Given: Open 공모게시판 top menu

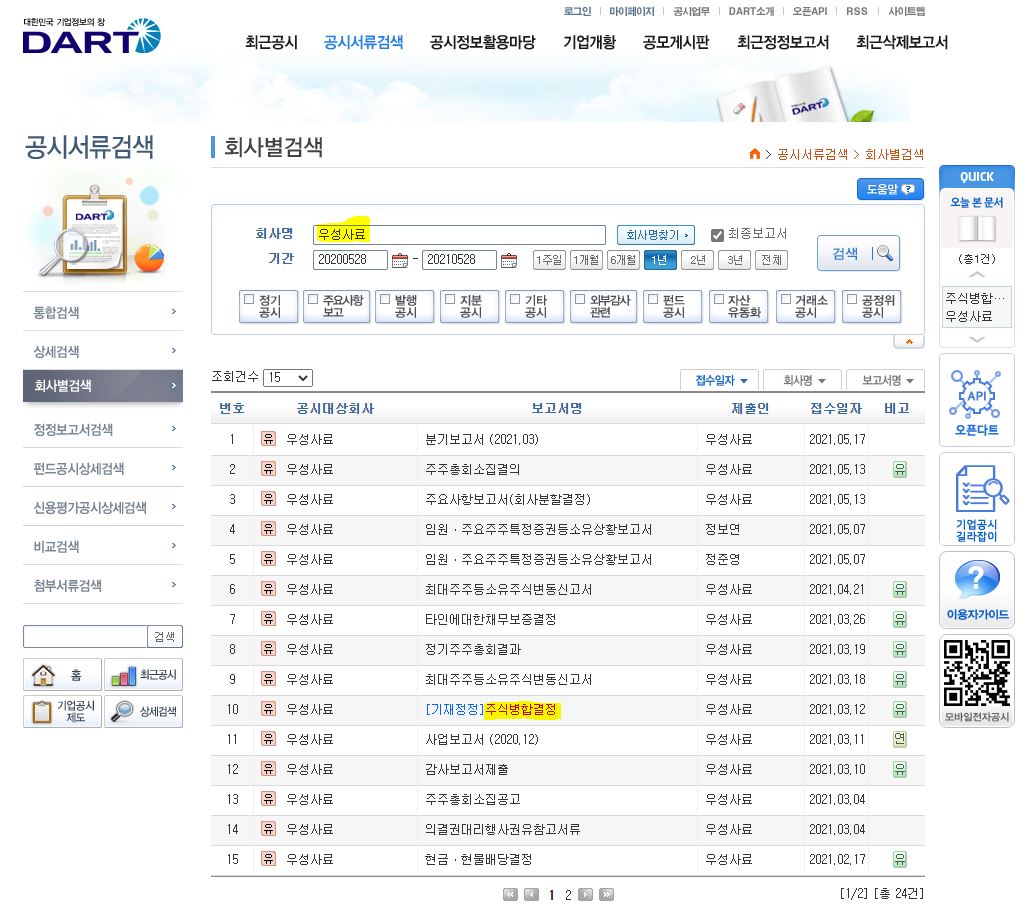Looking at the screenshot, I should coord(676,43).
